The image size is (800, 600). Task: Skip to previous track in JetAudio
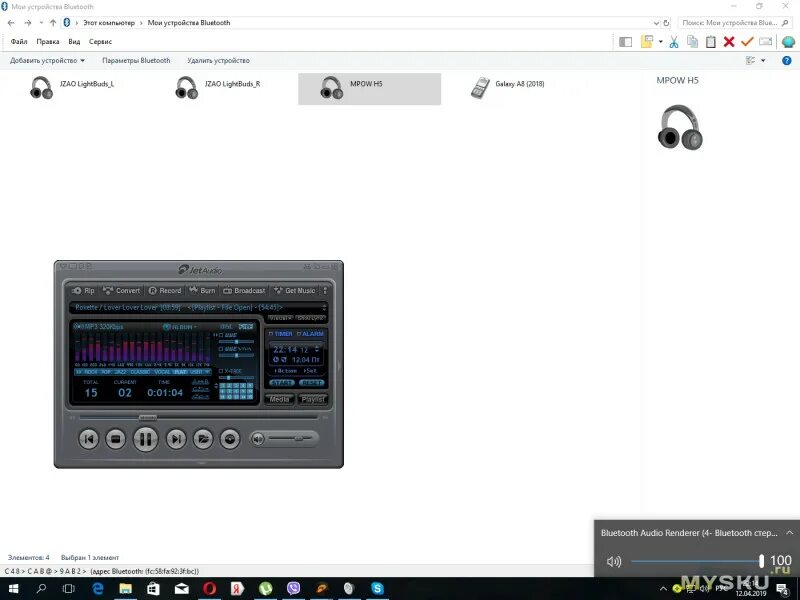[x=88, y=439]
